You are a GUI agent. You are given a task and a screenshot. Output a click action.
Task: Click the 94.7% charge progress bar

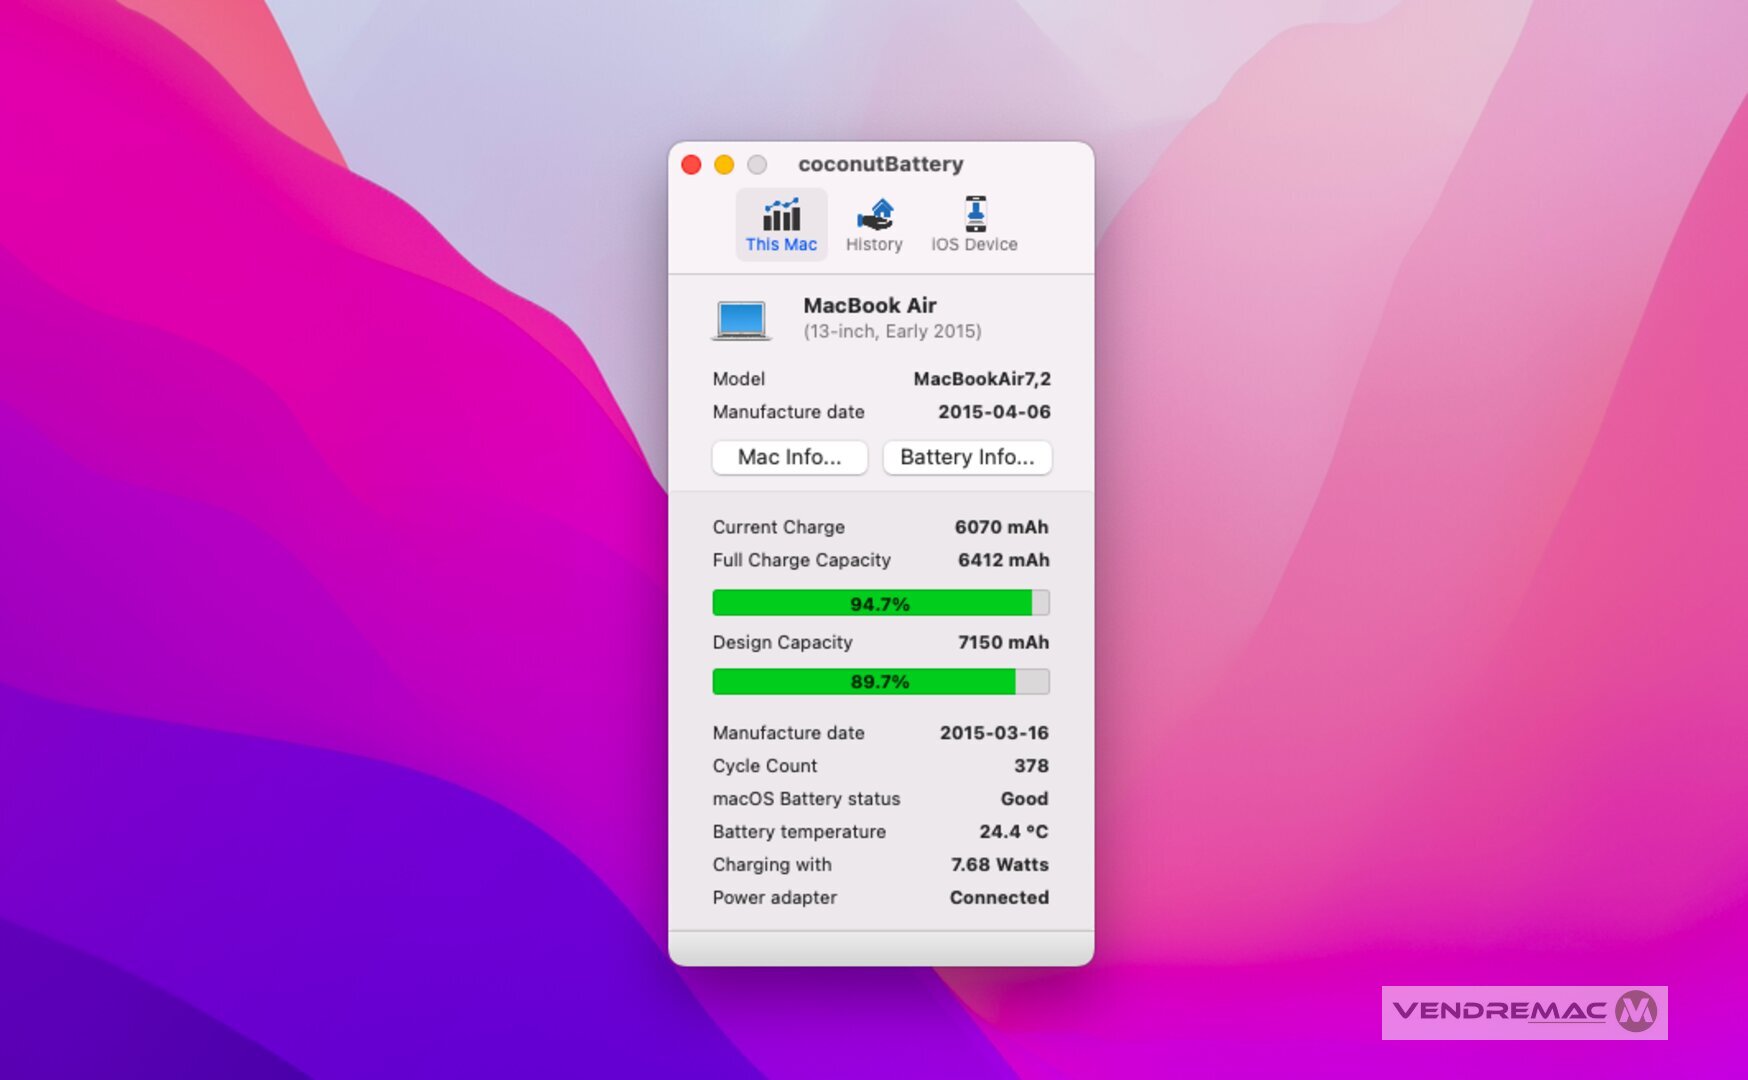click(x=880, y=603)
